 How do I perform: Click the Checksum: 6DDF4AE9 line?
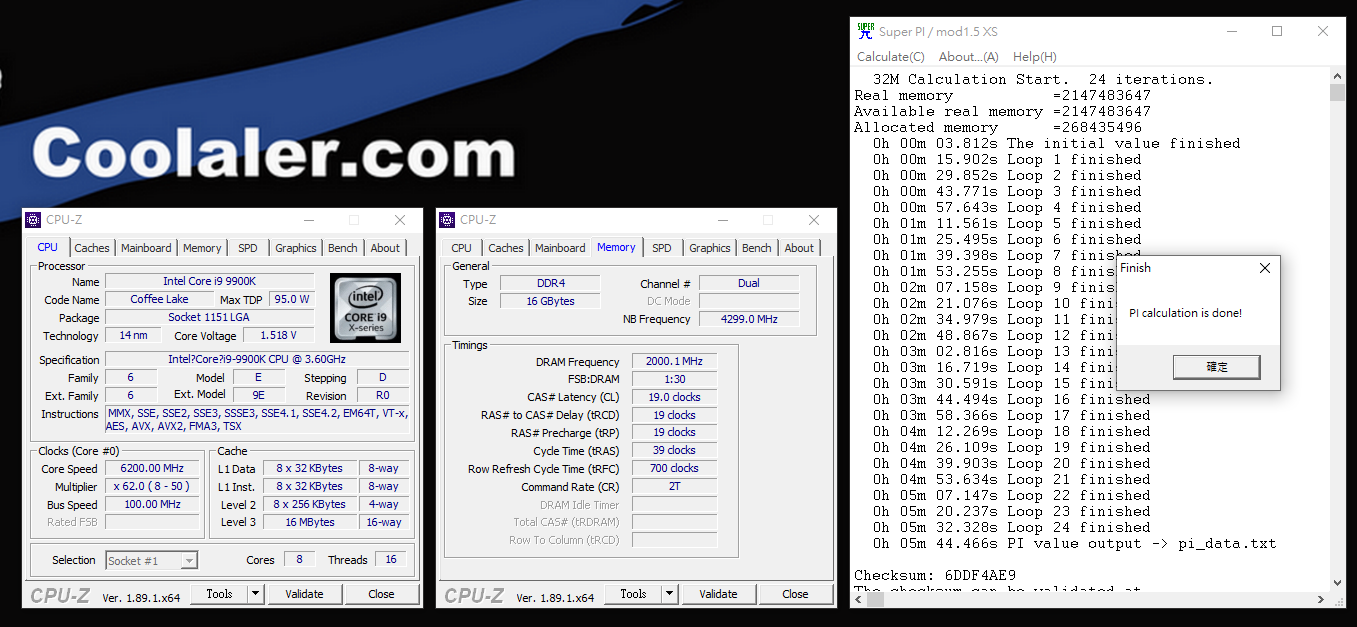935,575
